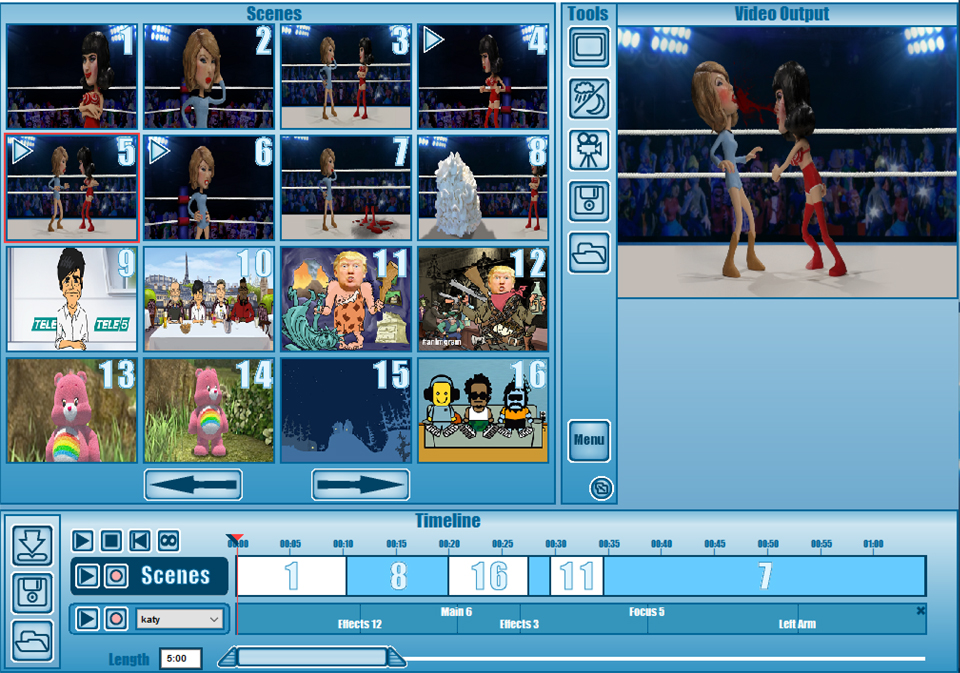Go to the next scenes page
Screen dimensions: 960x673
(x=361, y=484)
